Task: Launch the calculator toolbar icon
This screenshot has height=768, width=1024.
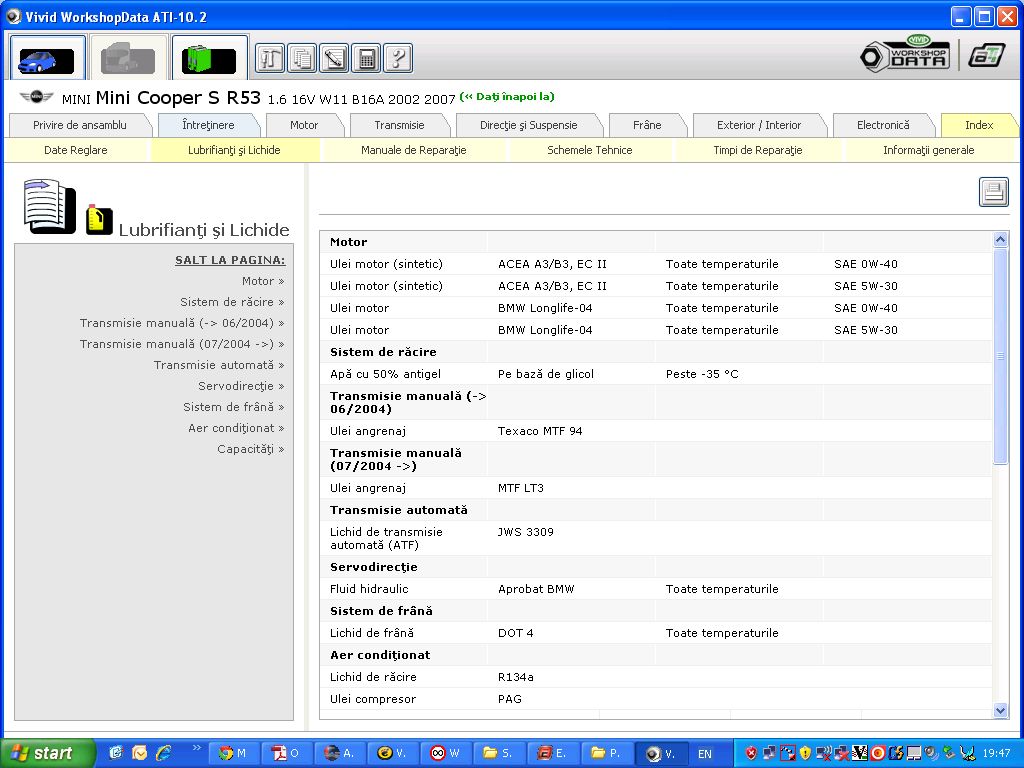Action: click(x=366, y=58)
